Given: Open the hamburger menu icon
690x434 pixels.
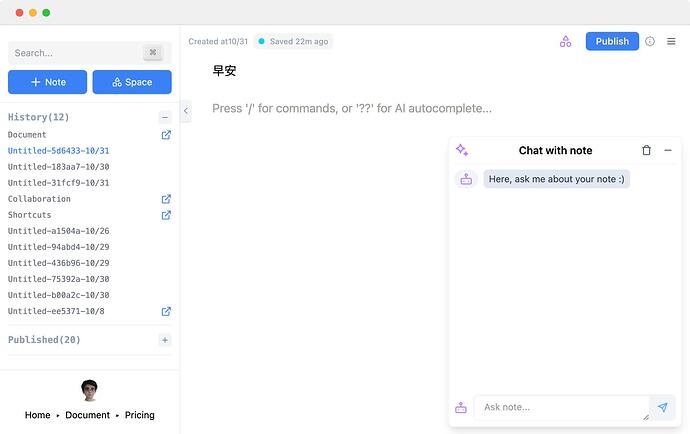Looking at the screenshot, I should (x=671, y=42).
